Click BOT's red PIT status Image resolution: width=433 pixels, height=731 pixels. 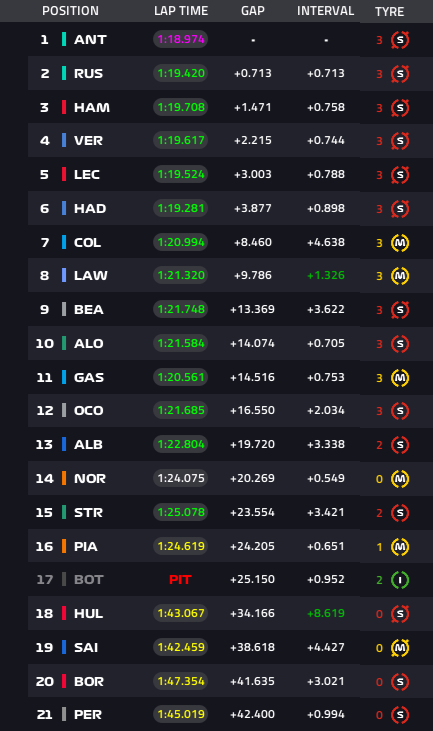(180, 579)
